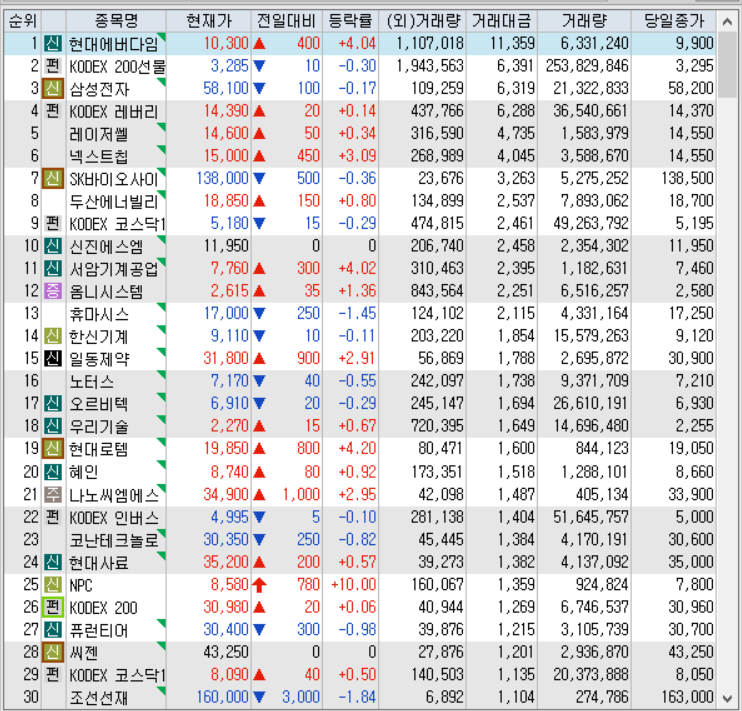
Task: Click the 편 badge for KODEX 인버스
Action: [53, 517]
